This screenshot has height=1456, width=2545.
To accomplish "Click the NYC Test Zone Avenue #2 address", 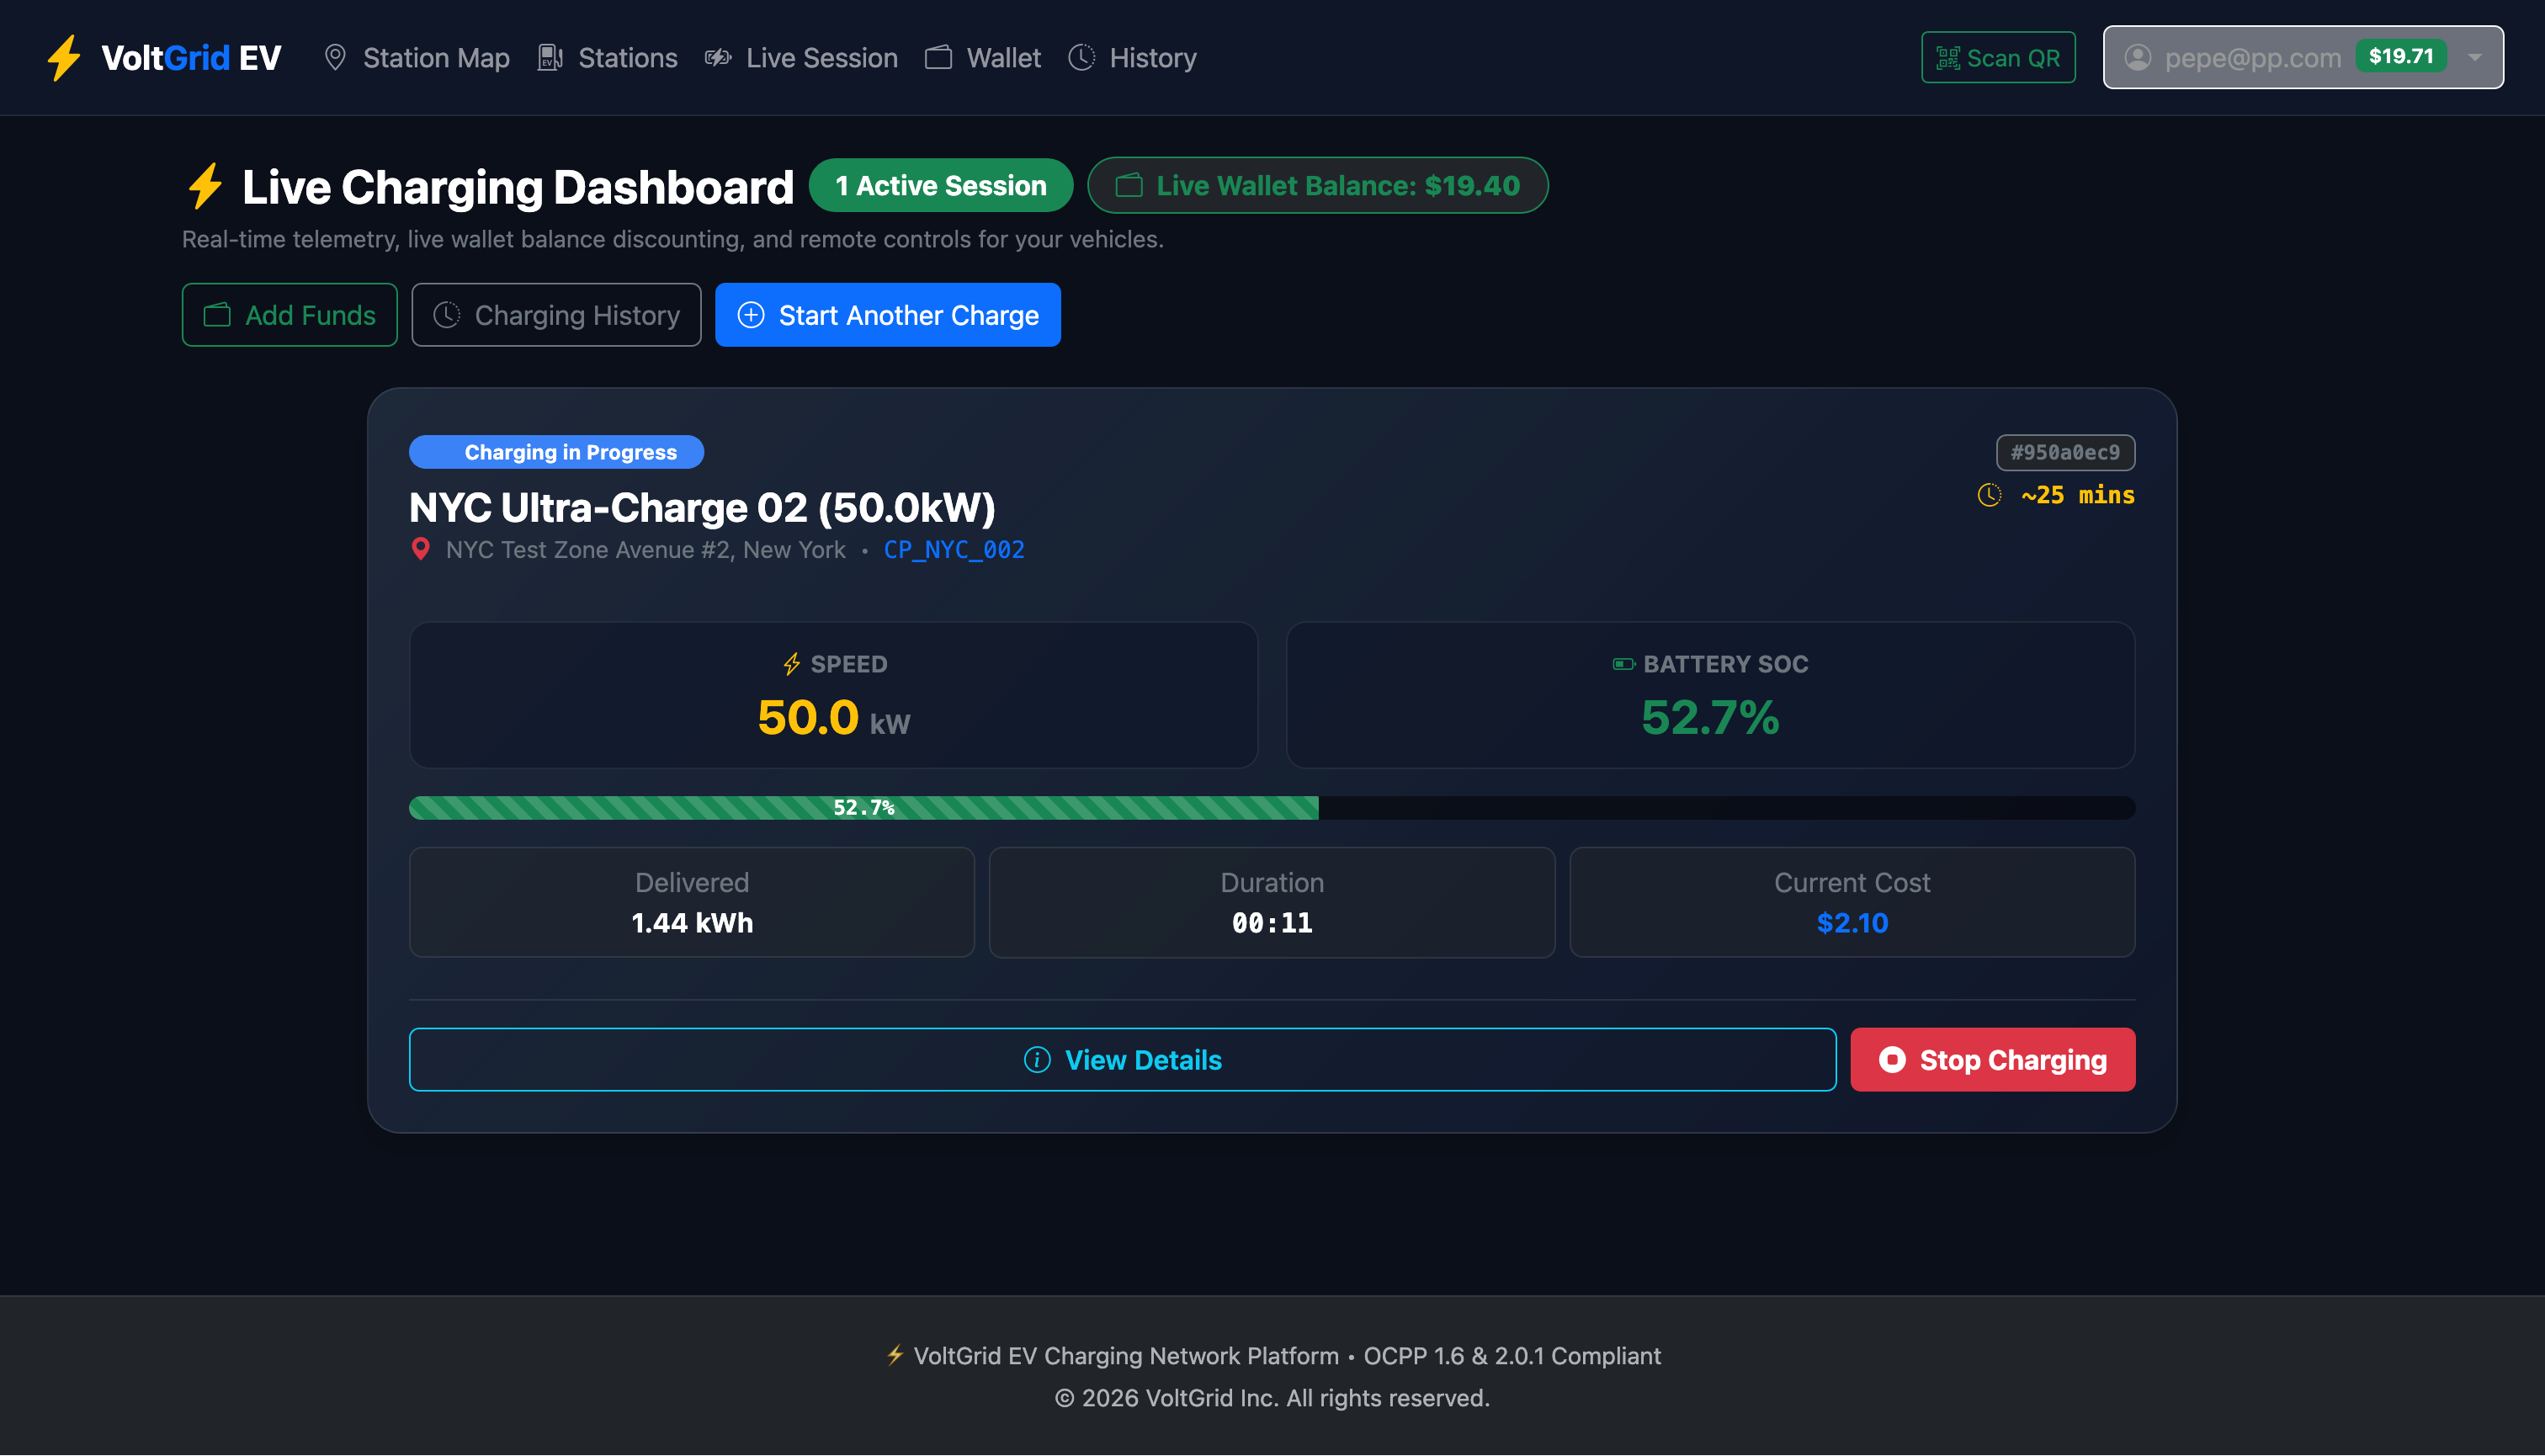I will coord(646,550).
